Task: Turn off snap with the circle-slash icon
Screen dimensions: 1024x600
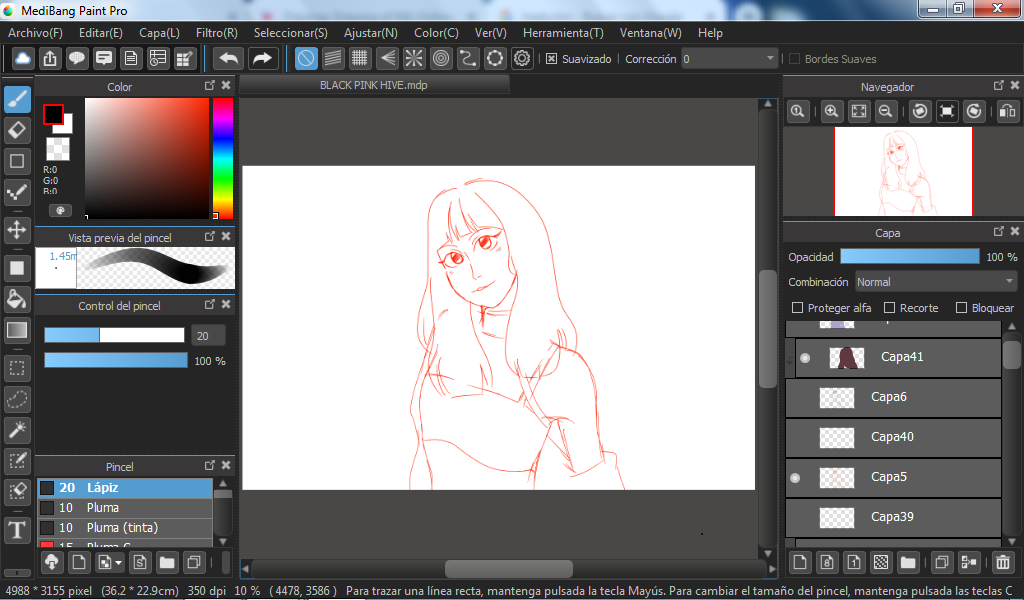Action: click(306, 59)
